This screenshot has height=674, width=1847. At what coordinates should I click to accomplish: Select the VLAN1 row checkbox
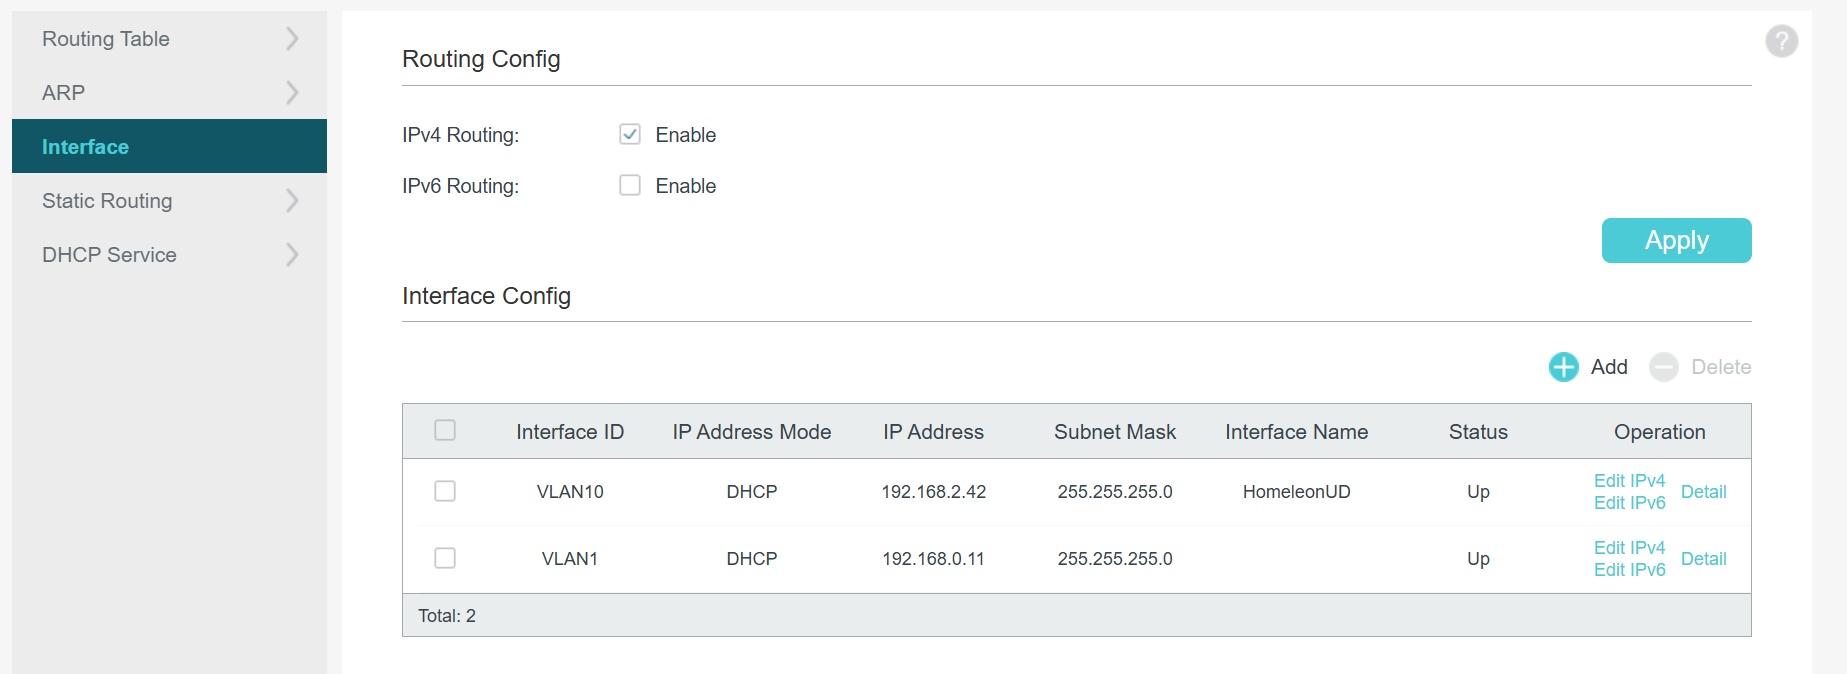(445, 558)
